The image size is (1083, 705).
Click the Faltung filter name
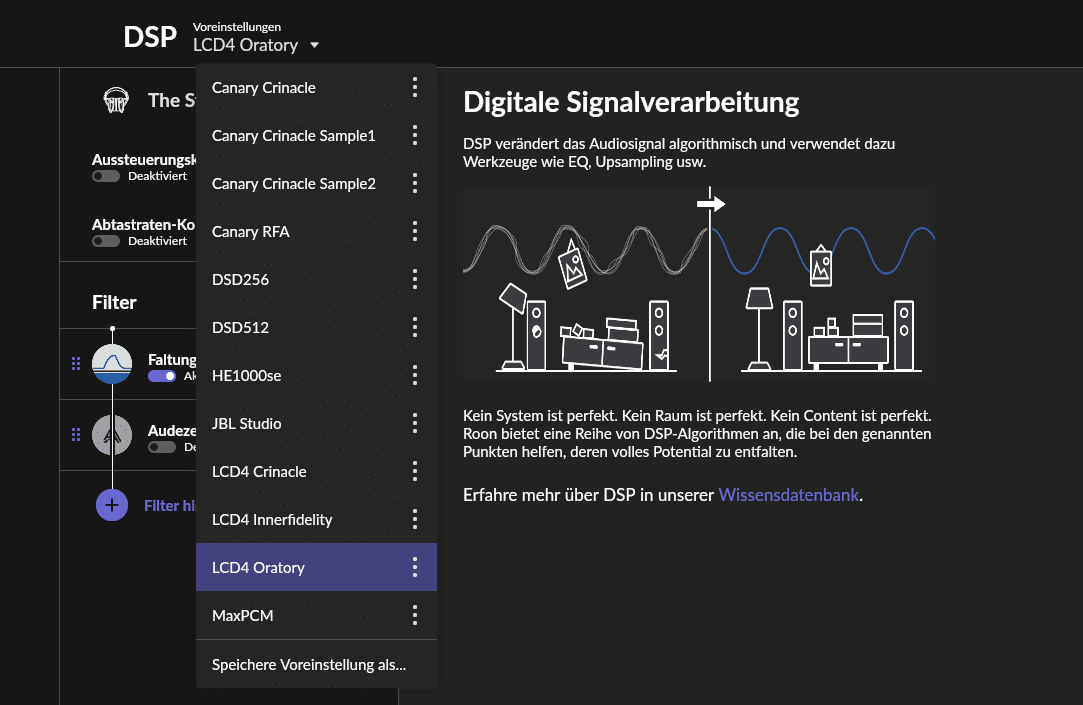coord(172,360)
